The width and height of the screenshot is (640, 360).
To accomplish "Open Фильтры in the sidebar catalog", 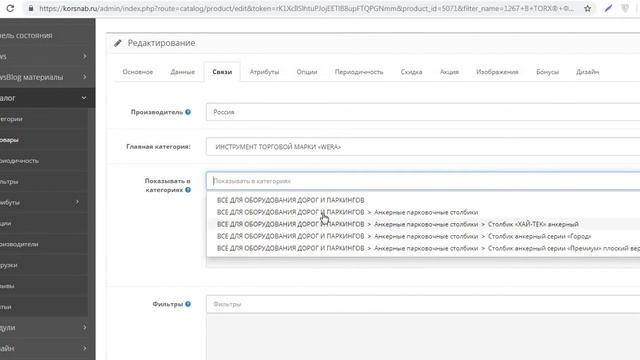I will (x=9, y=182).
